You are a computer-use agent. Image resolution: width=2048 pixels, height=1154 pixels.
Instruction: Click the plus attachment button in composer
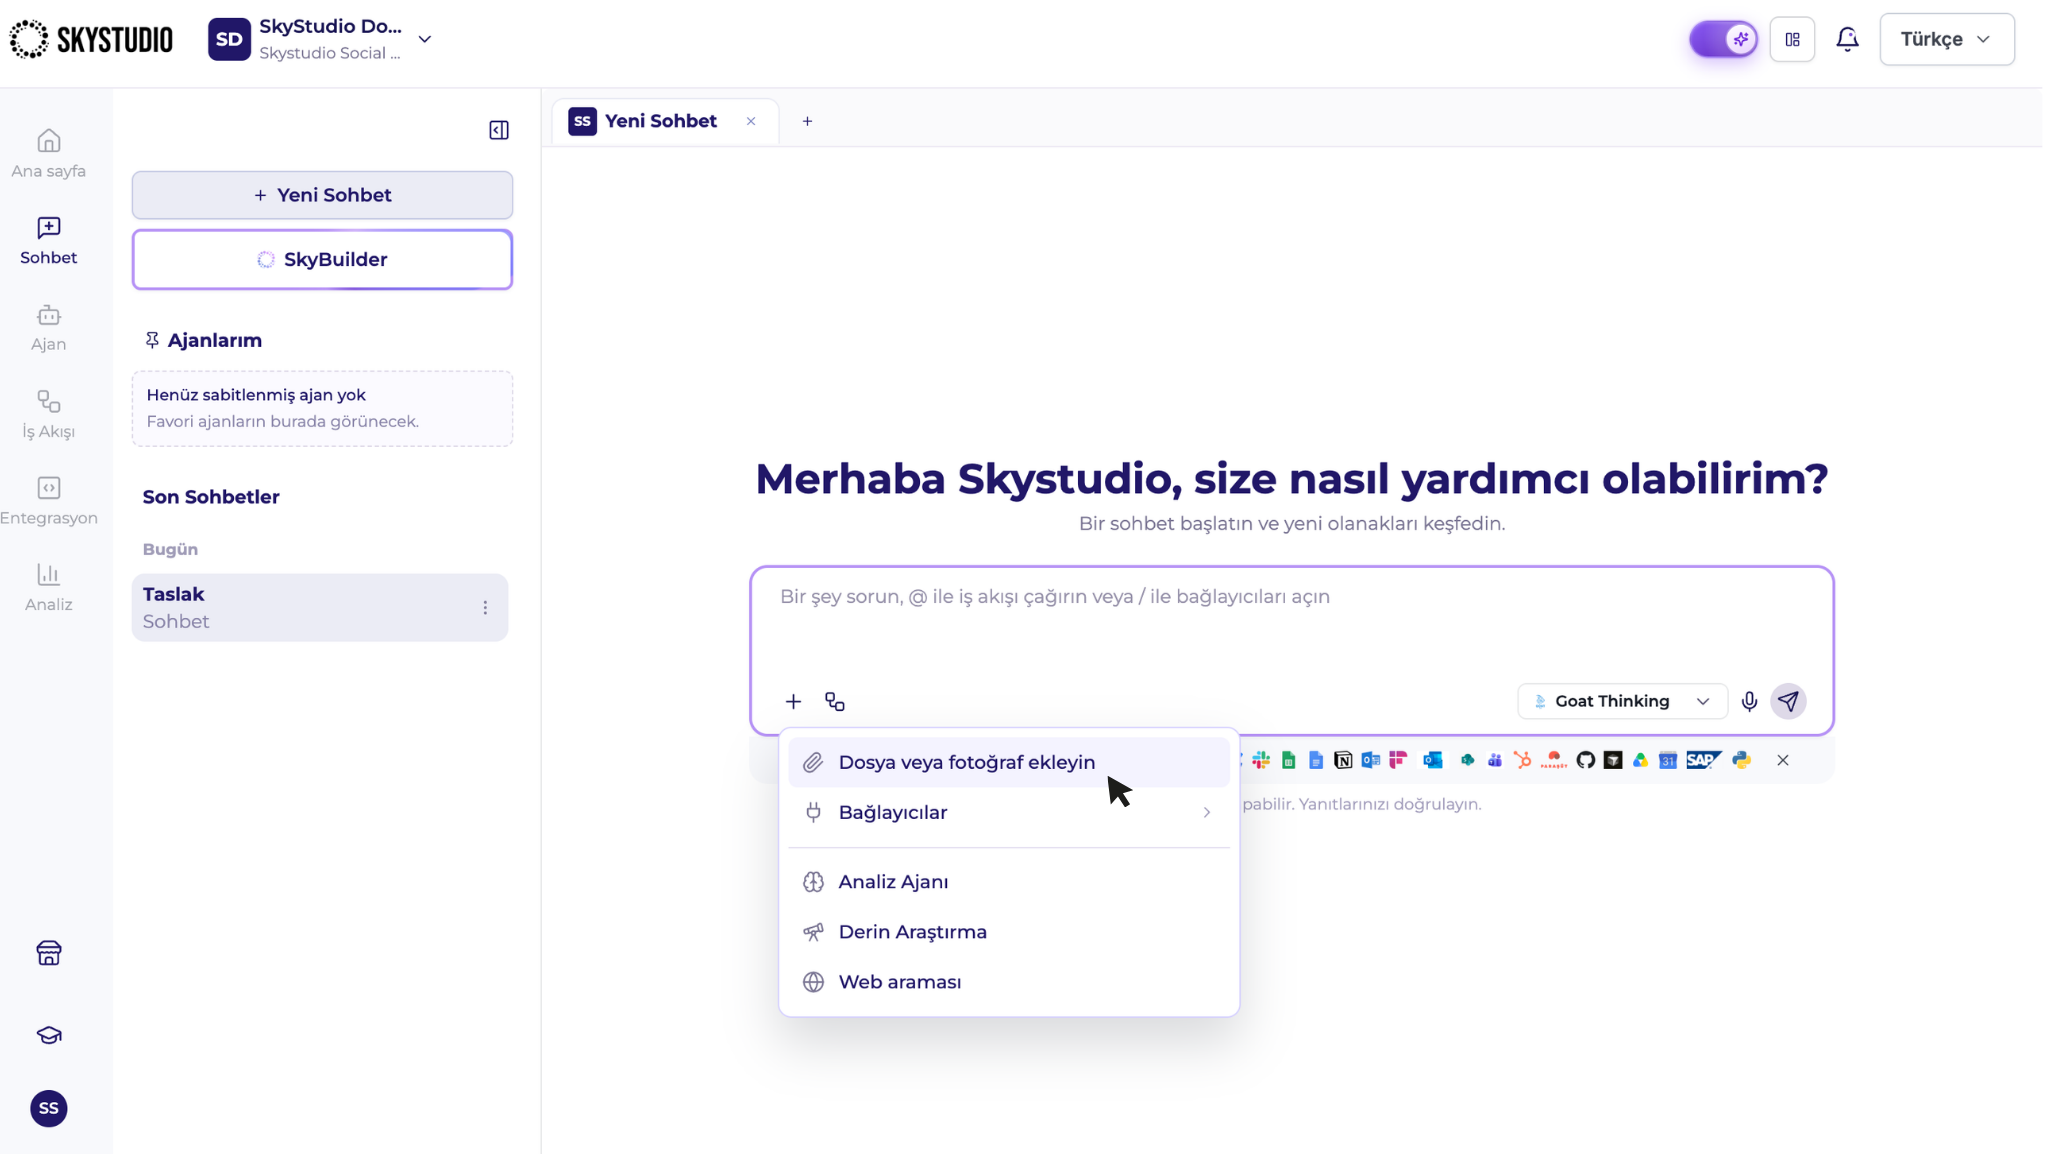tap(793, 702)
